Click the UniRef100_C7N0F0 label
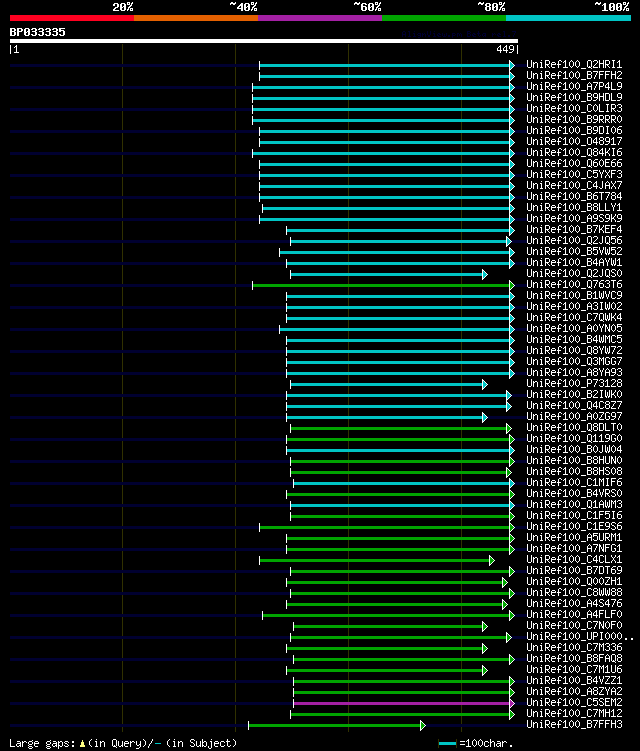Screen dimensions: 640x751 pyautogui.click(x=574, y=626)
